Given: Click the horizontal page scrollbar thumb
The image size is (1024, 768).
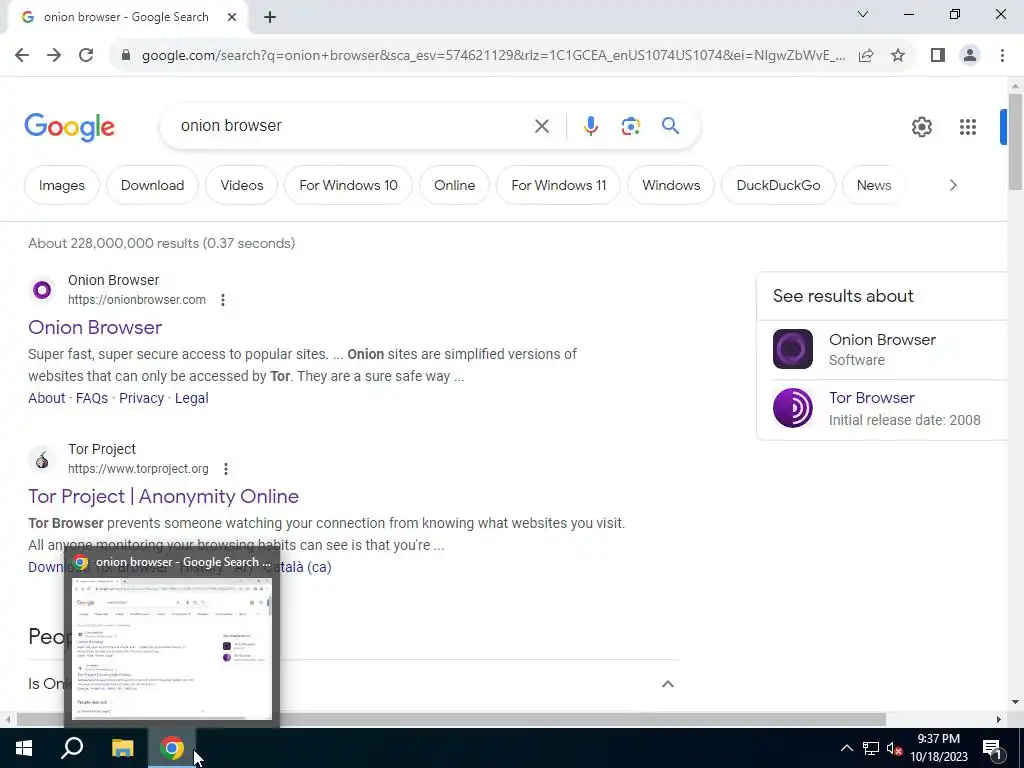Looking at the screenshot, I should [x=451, y=719].
